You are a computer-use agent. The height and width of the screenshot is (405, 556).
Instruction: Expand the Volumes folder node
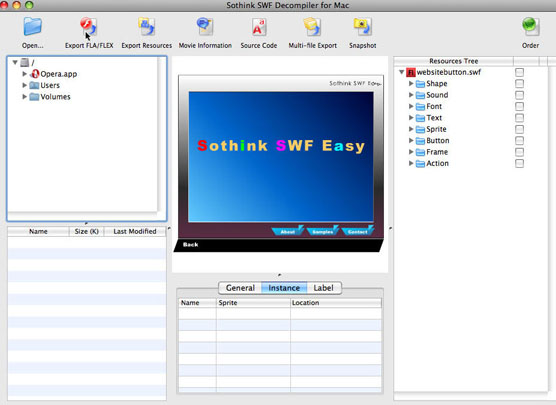[24, 96]
